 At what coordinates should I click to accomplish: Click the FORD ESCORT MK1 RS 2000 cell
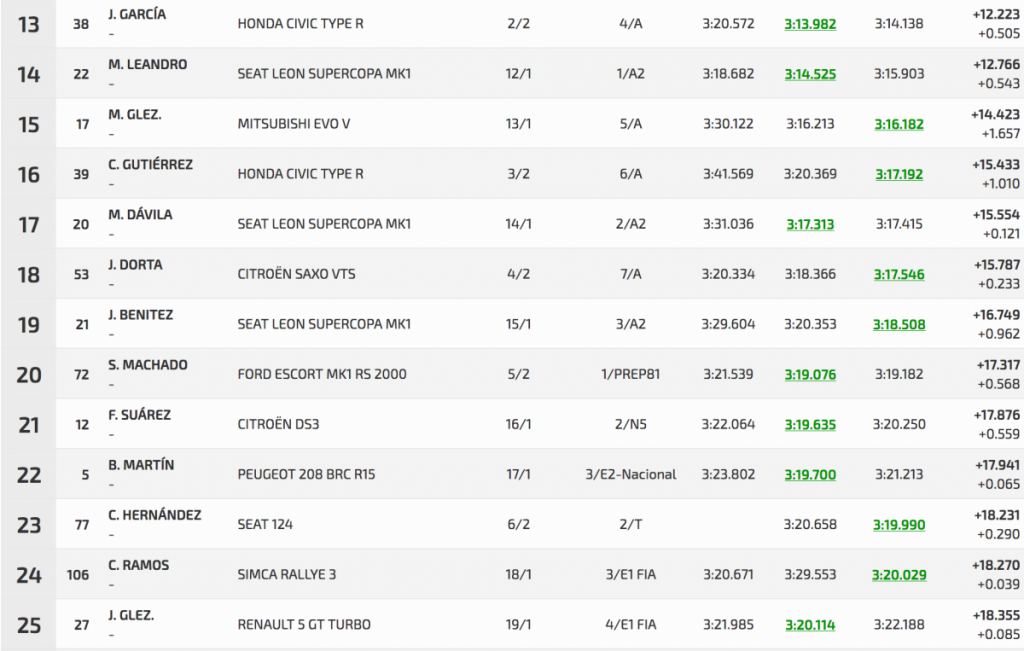pos(321,374)
